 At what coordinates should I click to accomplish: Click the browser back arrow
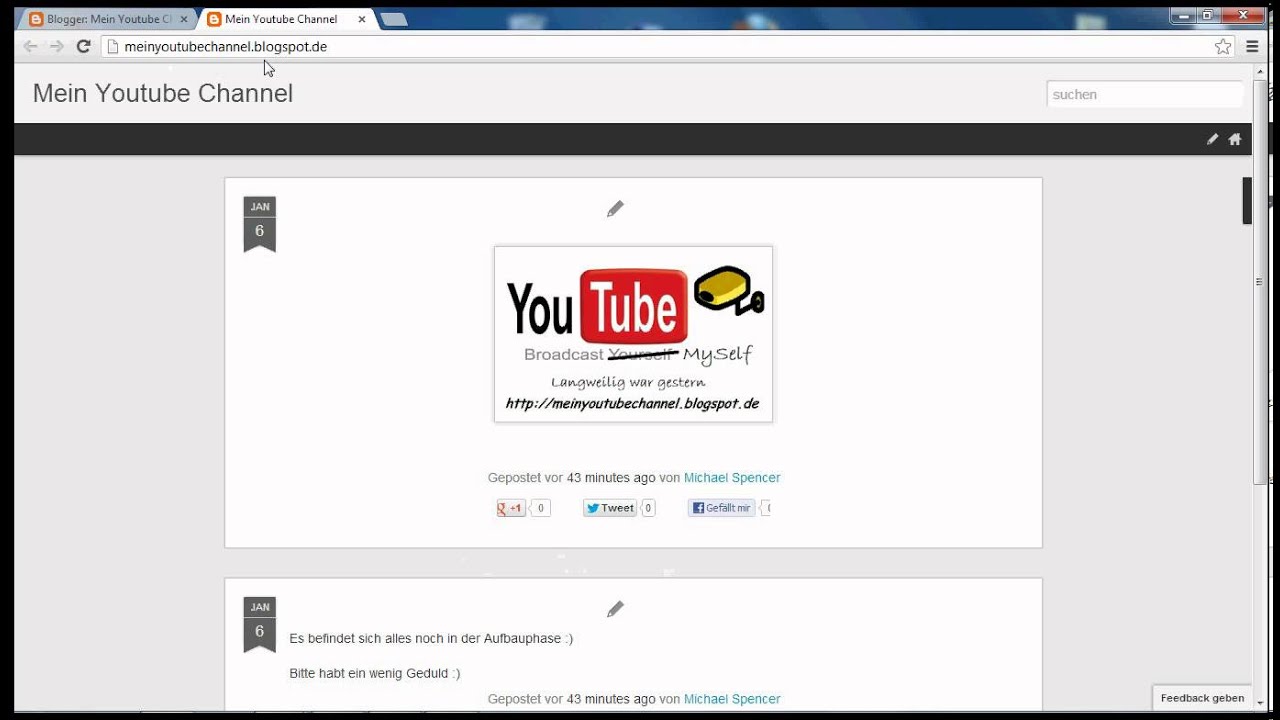[x=30, y=46]
